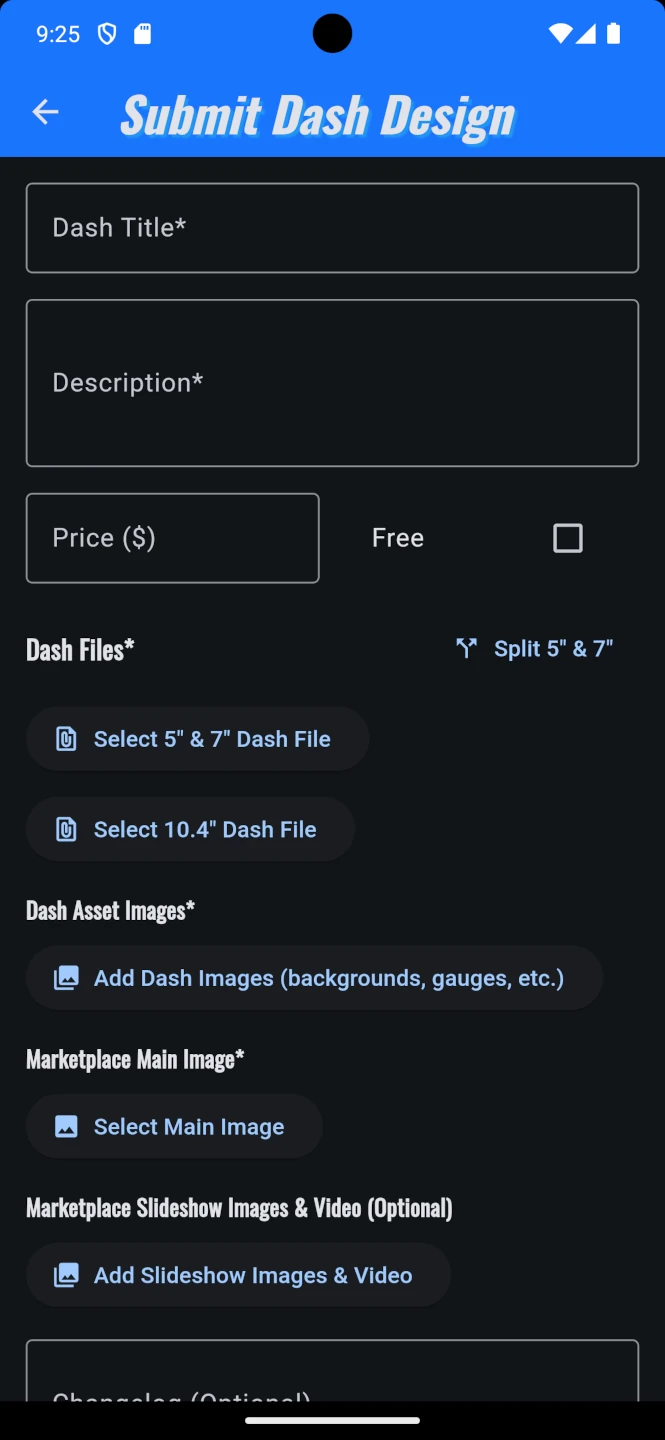
Task: Open the Split 5" & 7" option
Action: coord(534,648)
